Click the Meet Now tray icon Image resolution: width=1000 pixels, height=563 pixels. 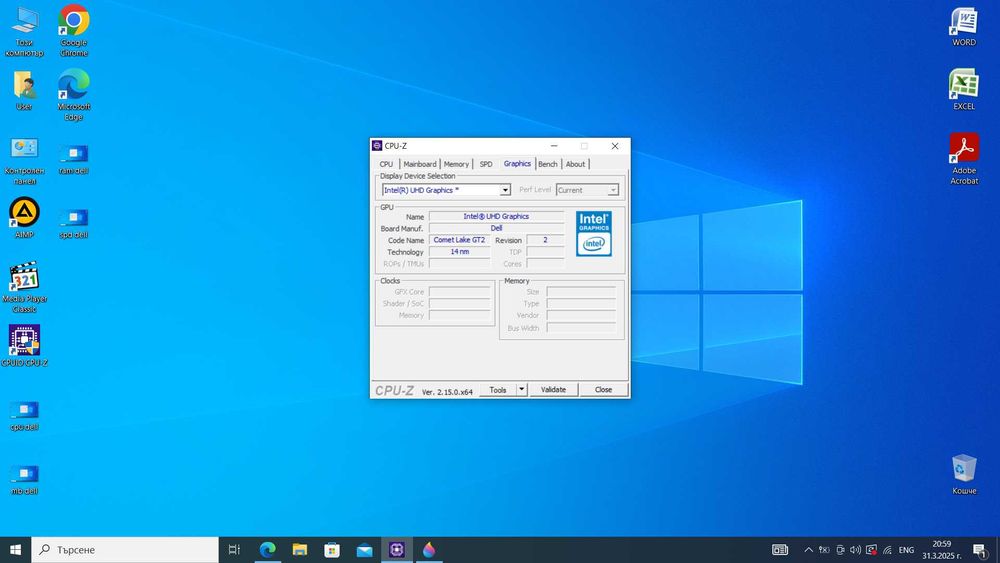coord(840,550)
